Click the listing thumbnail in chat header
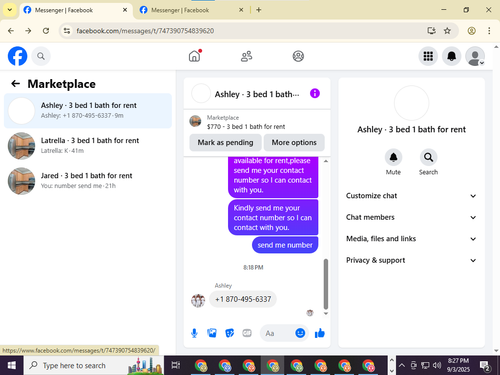 pyautogui.click(x=196, y=121)
